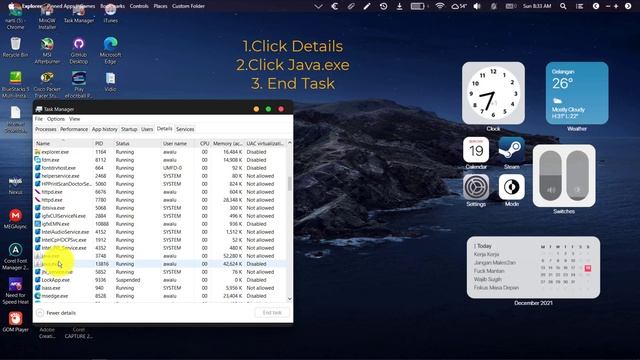640x360 pixels.
Task: Sort by the Memory column header
Action: point(228,143)
